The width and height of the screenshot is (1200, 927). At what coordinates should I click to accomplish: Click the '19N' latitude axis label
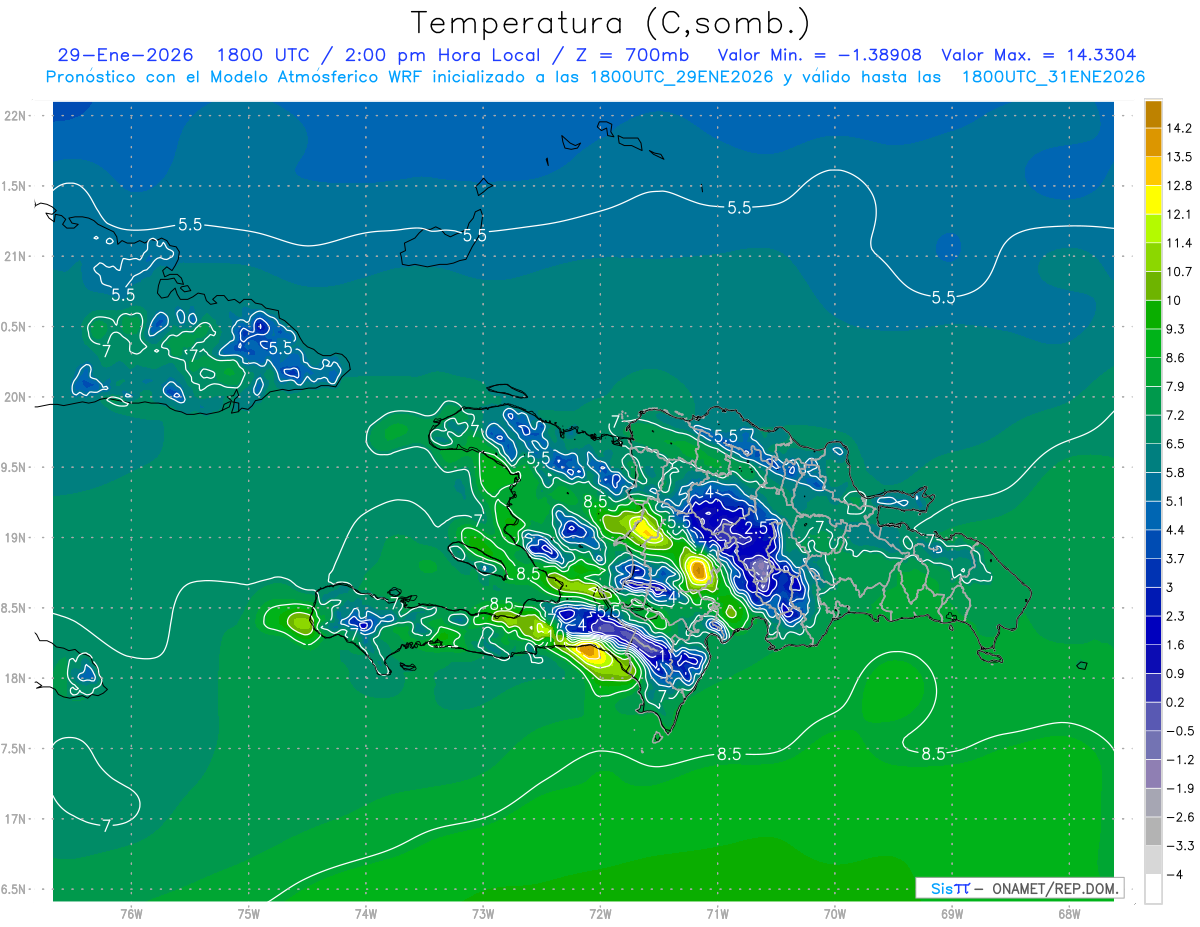pos(16,537)
